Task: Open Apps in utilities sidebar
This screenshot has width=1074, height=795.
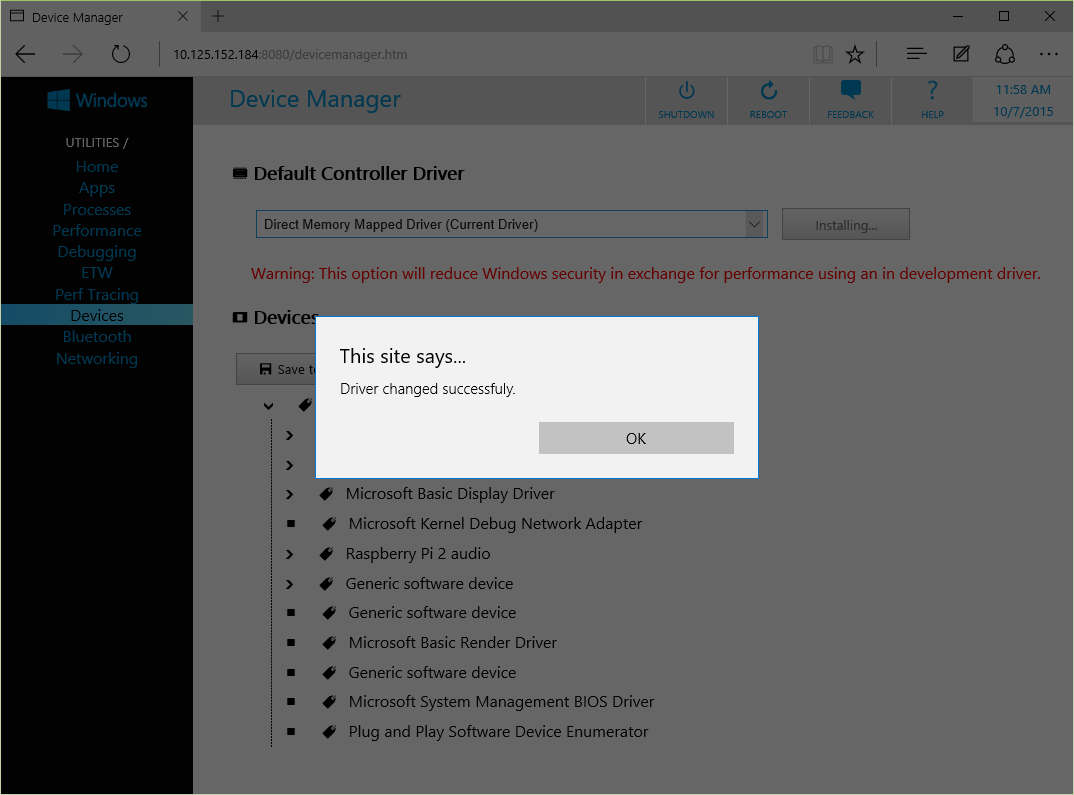Action: [x=97, y=188]
